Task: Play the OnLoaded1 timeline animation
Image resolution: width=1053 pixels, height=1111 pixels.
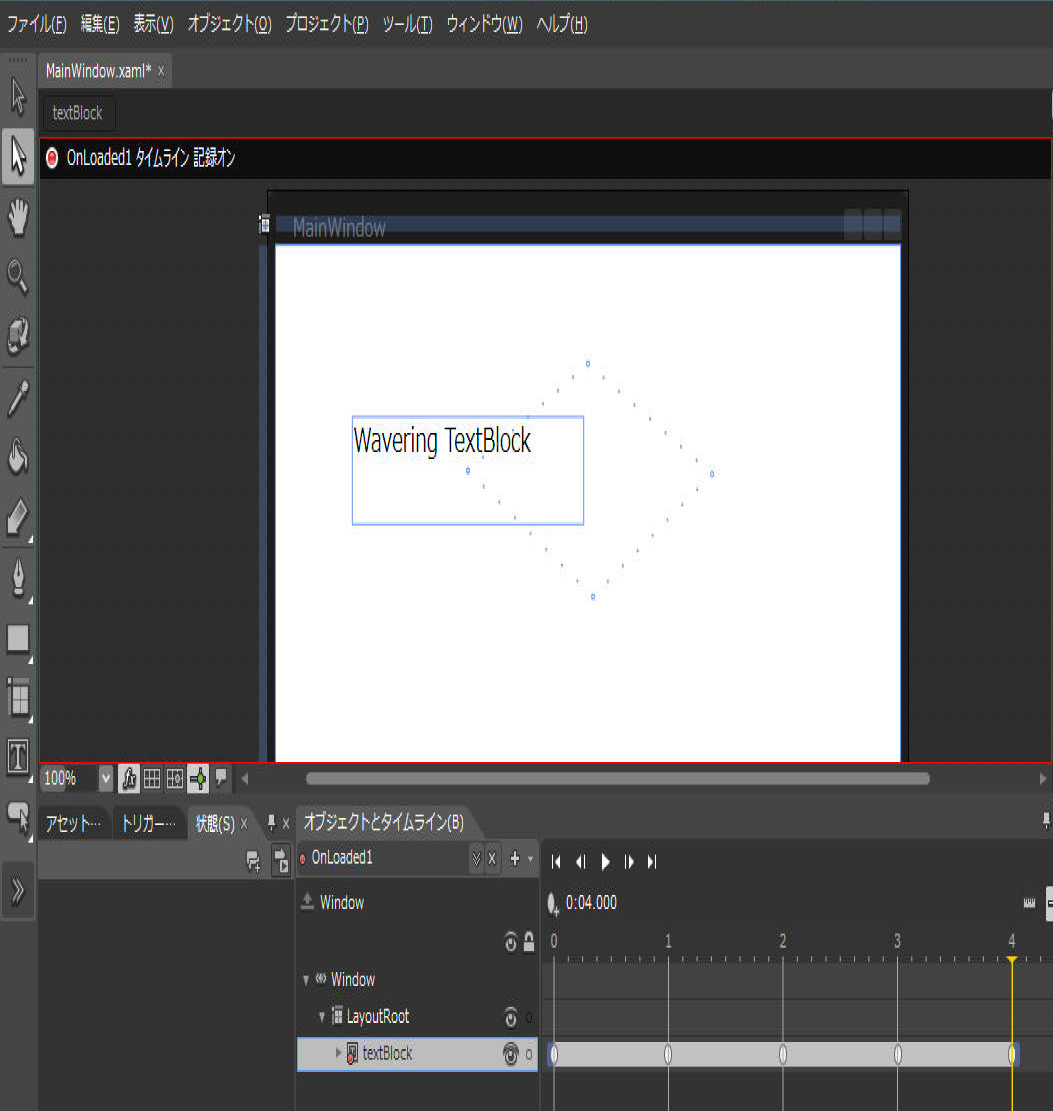Action: 605,861
